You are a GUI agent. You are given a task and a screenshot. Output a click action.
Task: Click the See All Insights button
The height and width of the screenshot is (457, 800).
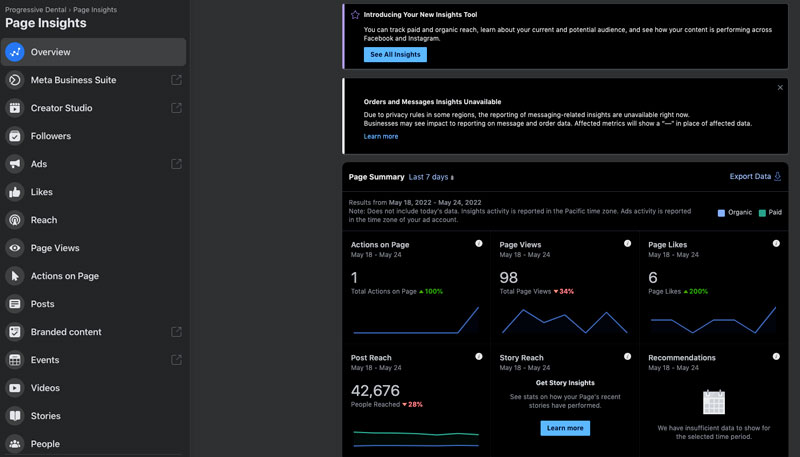coord(395,55)
